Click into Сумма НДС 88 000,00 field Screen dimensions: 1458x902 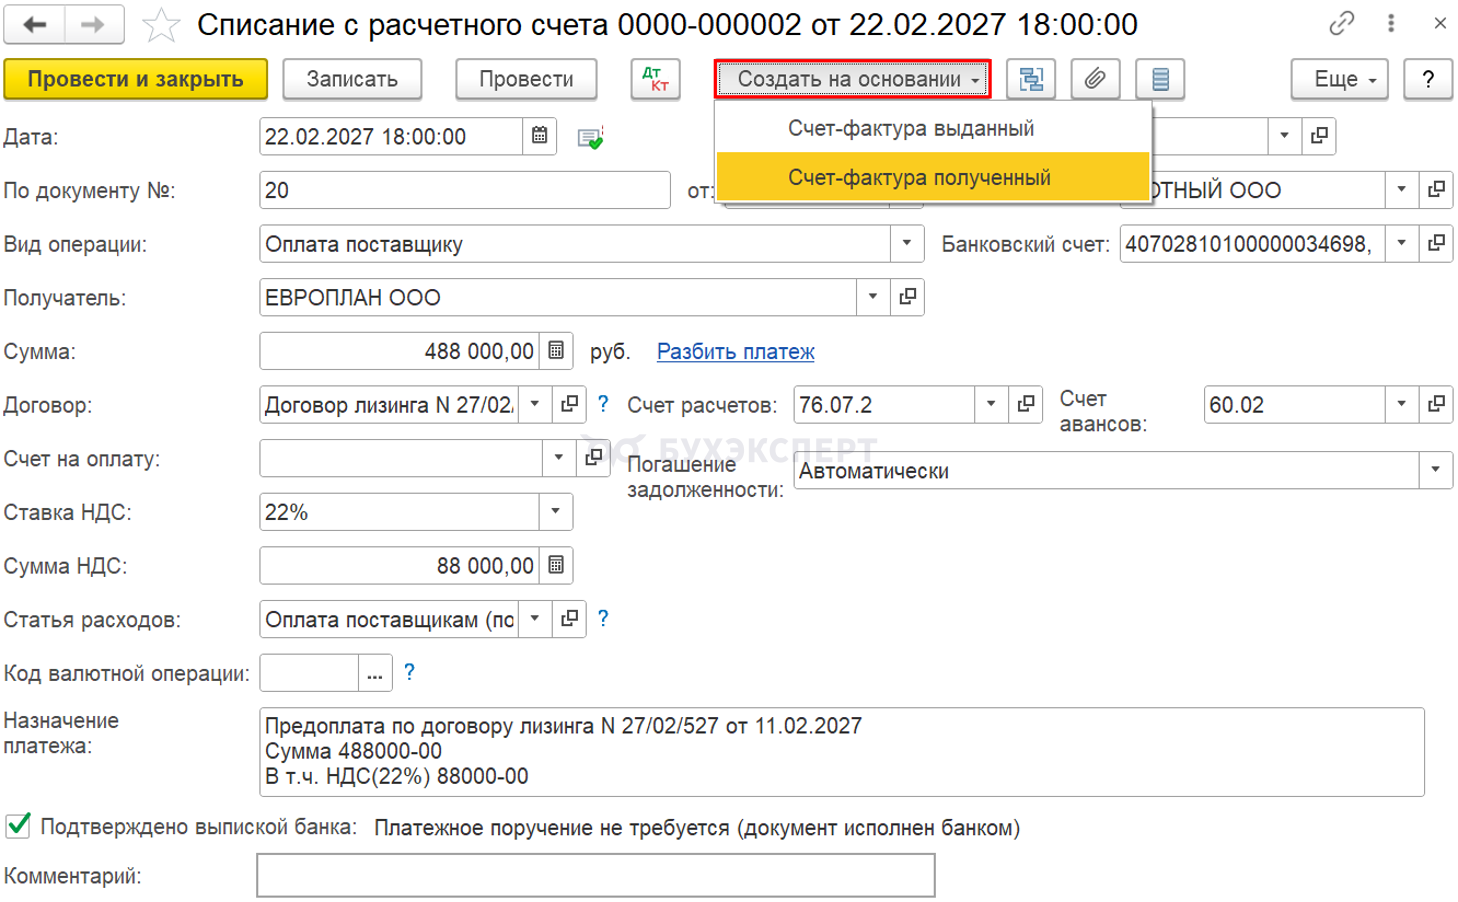[400, 565]
